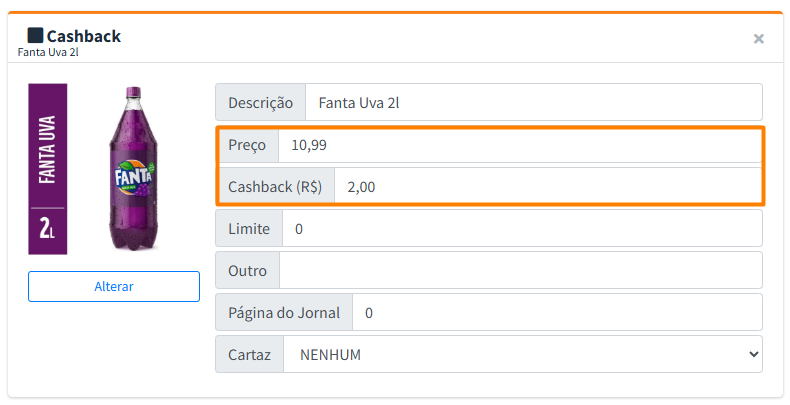Focus the Descrição text field

(533, 102)
